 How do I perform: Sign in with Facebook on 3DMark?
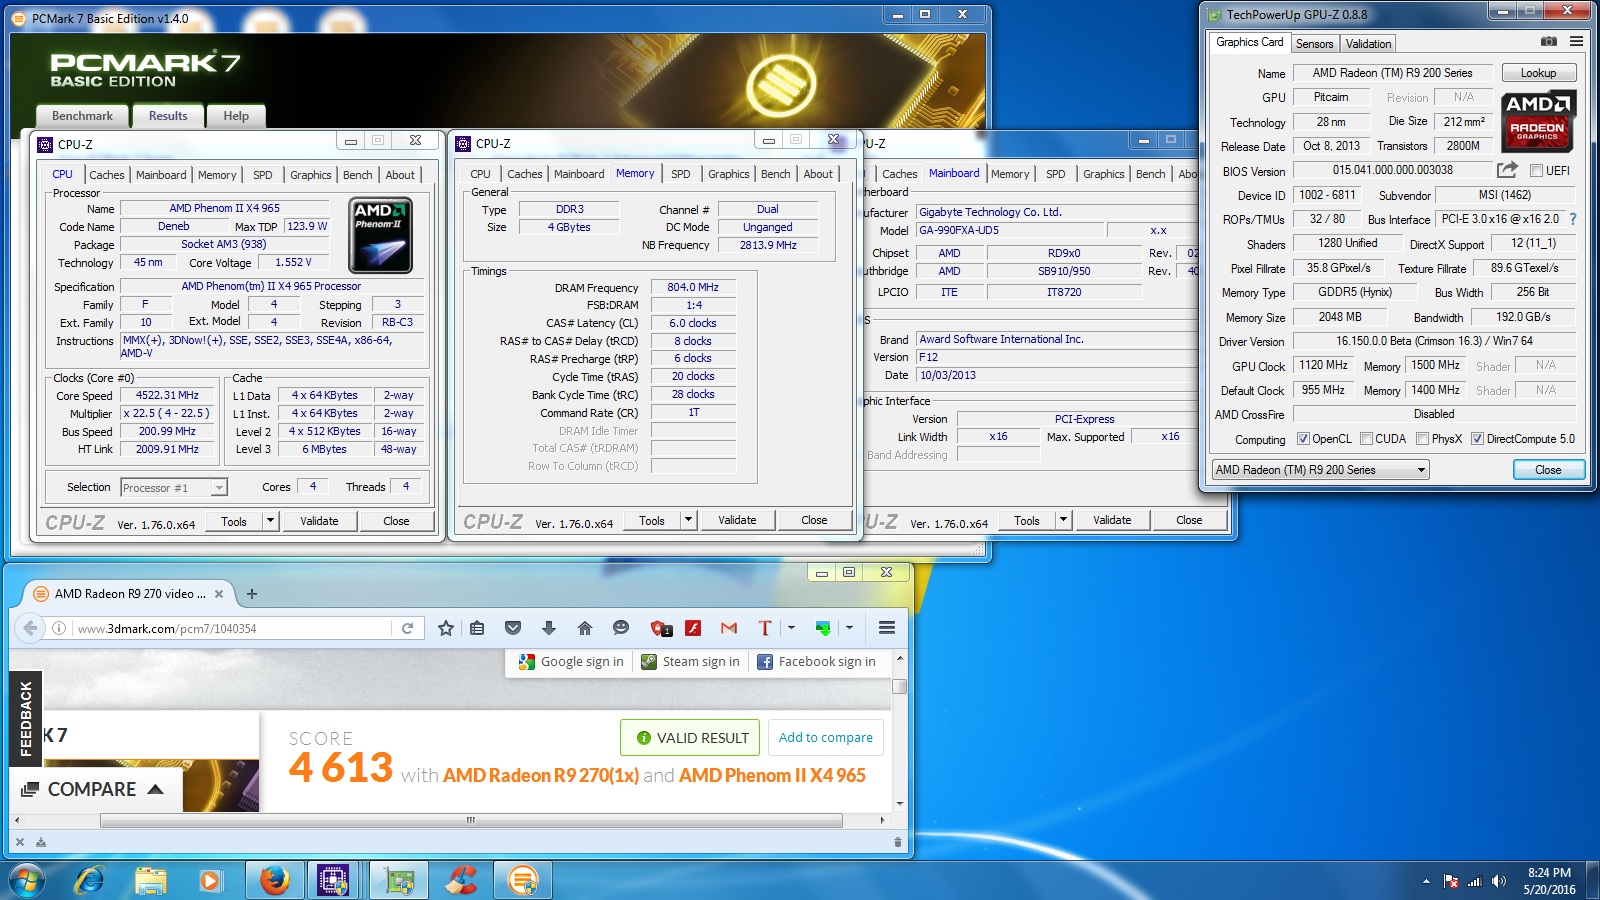click(x=817, y=662)
